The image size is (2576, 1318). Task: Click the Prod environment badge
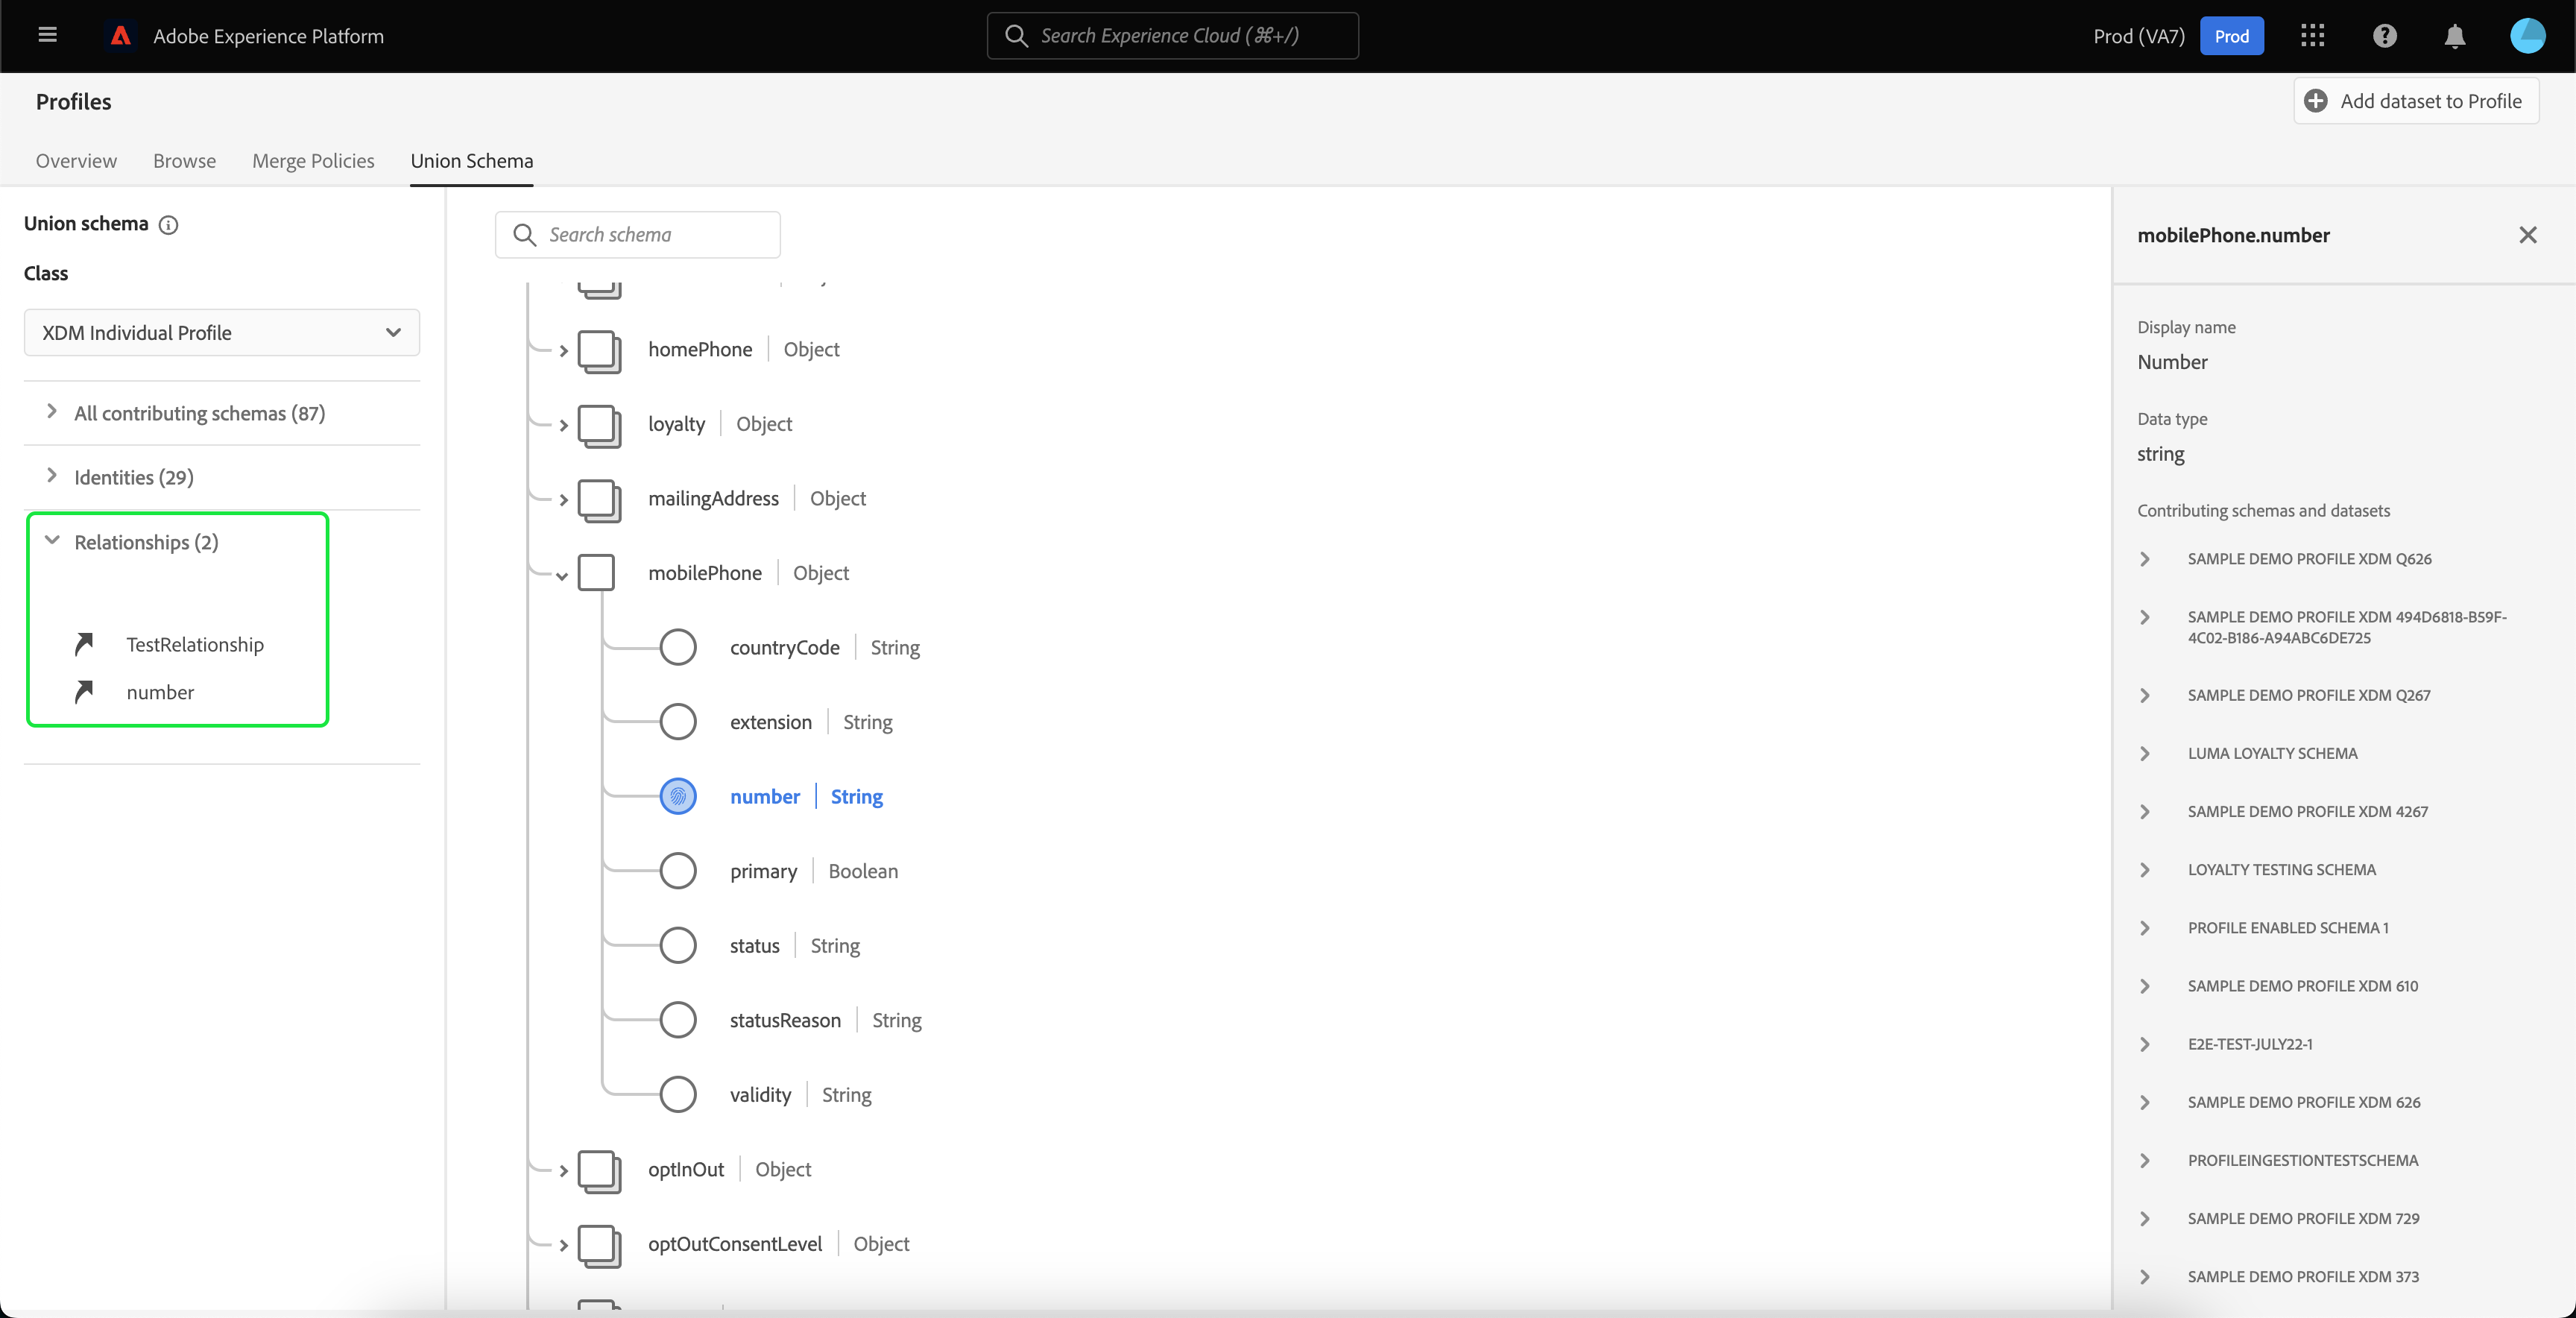[x=2231, y=36]
